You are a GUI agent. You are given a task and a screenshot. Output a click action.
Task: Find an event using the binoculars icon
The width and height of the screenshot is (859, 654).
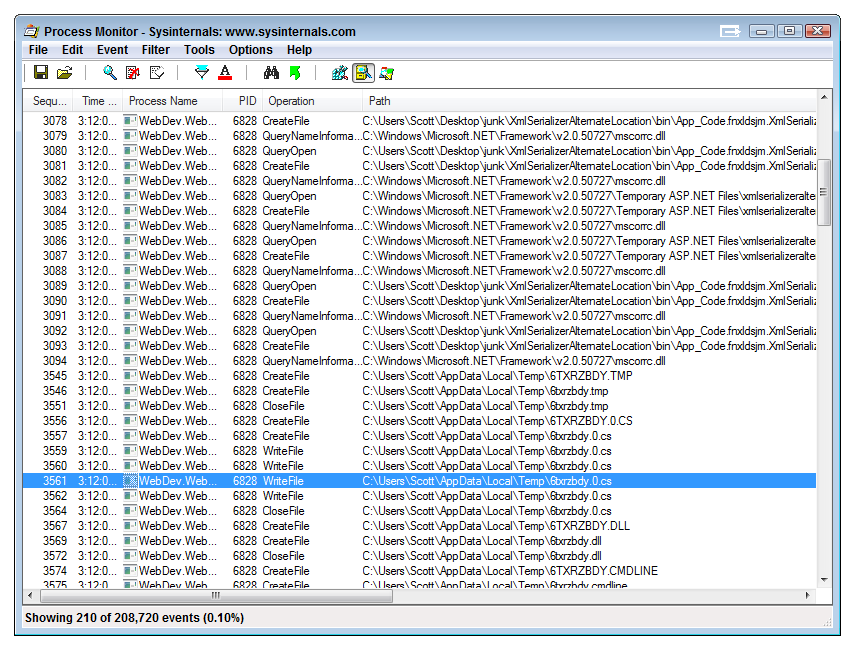point(271,72)
